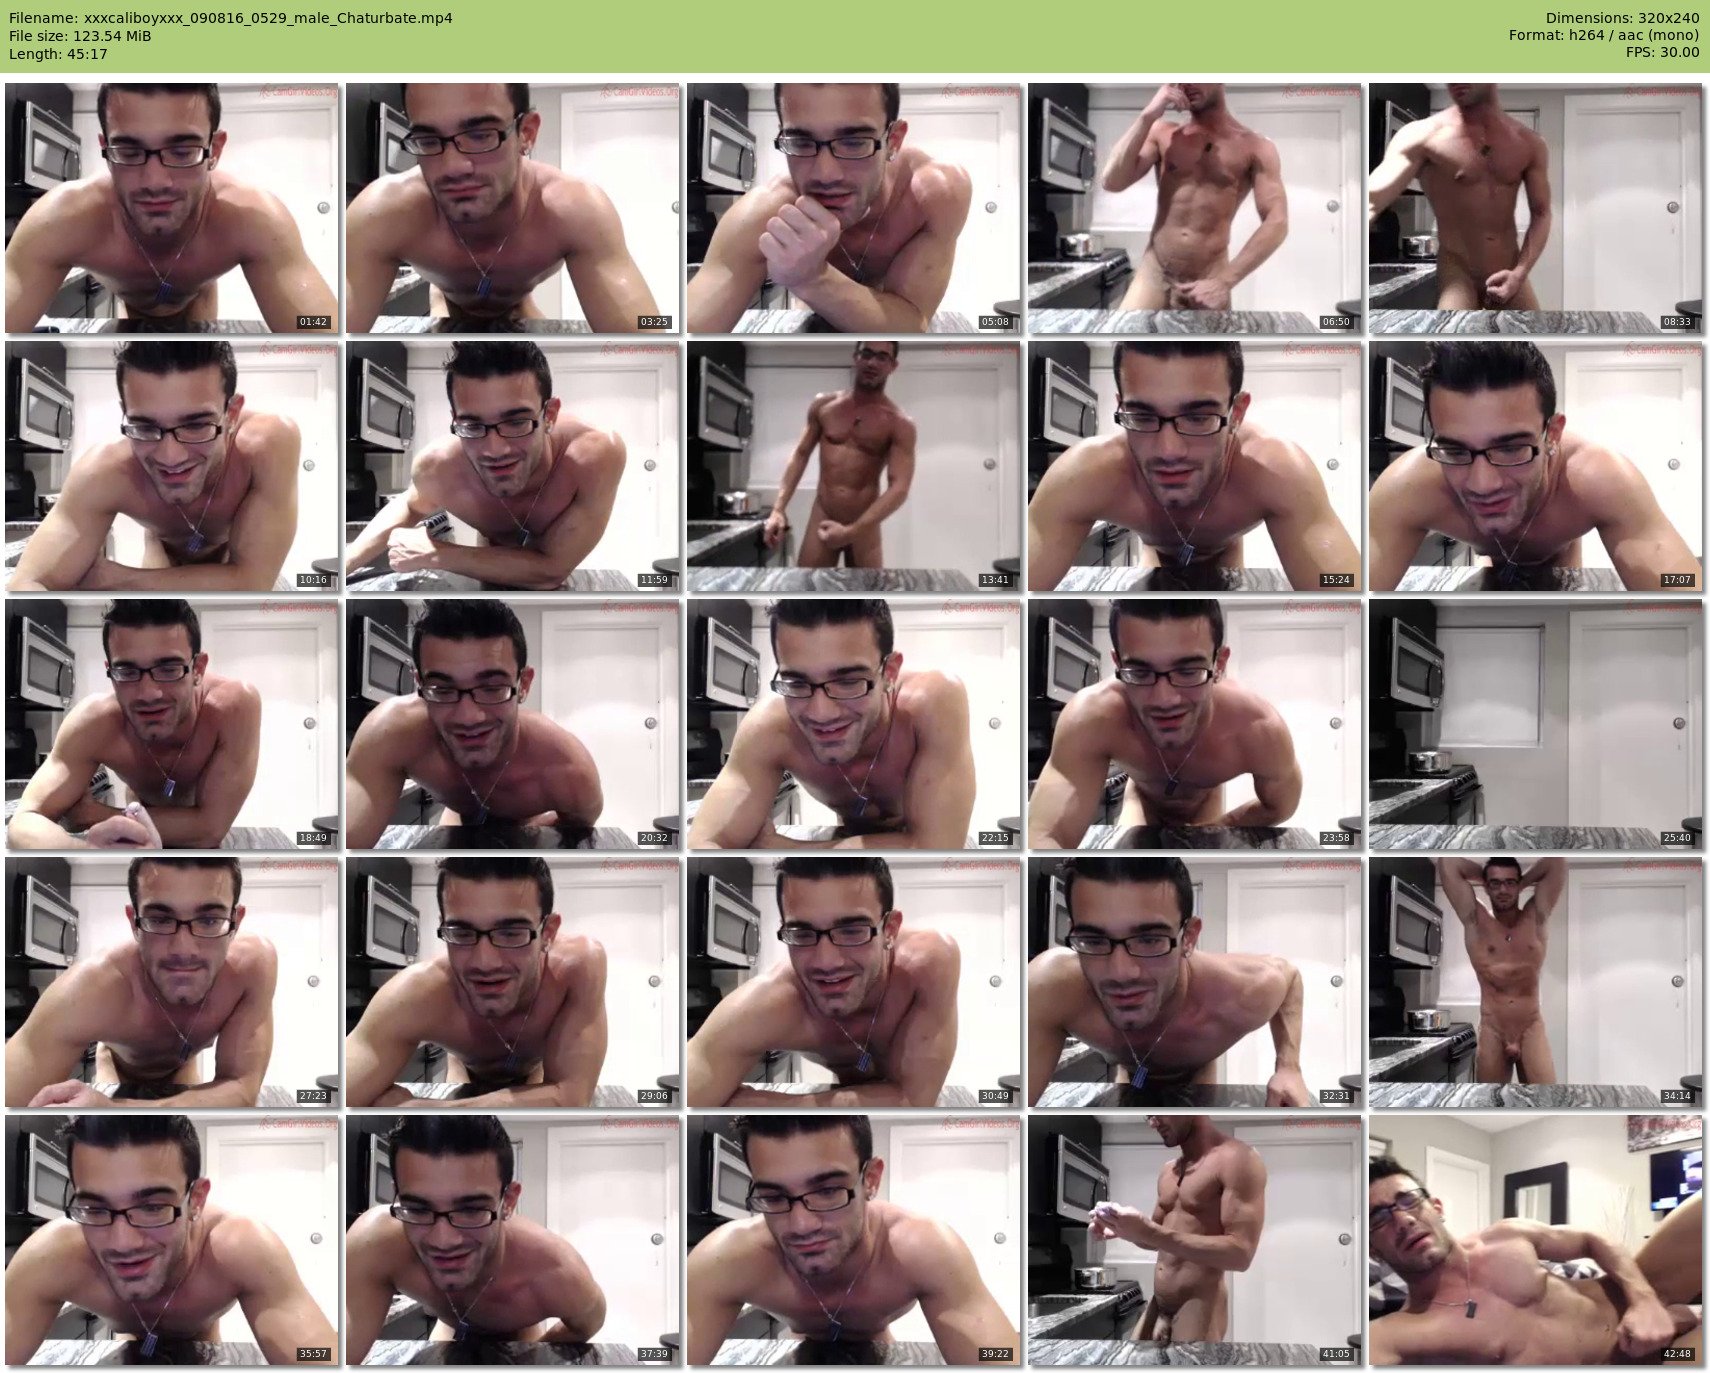Click the frame stamped 41:05
Viewport: 1710px width, 1373px height.
[x=1195, y=1240]
